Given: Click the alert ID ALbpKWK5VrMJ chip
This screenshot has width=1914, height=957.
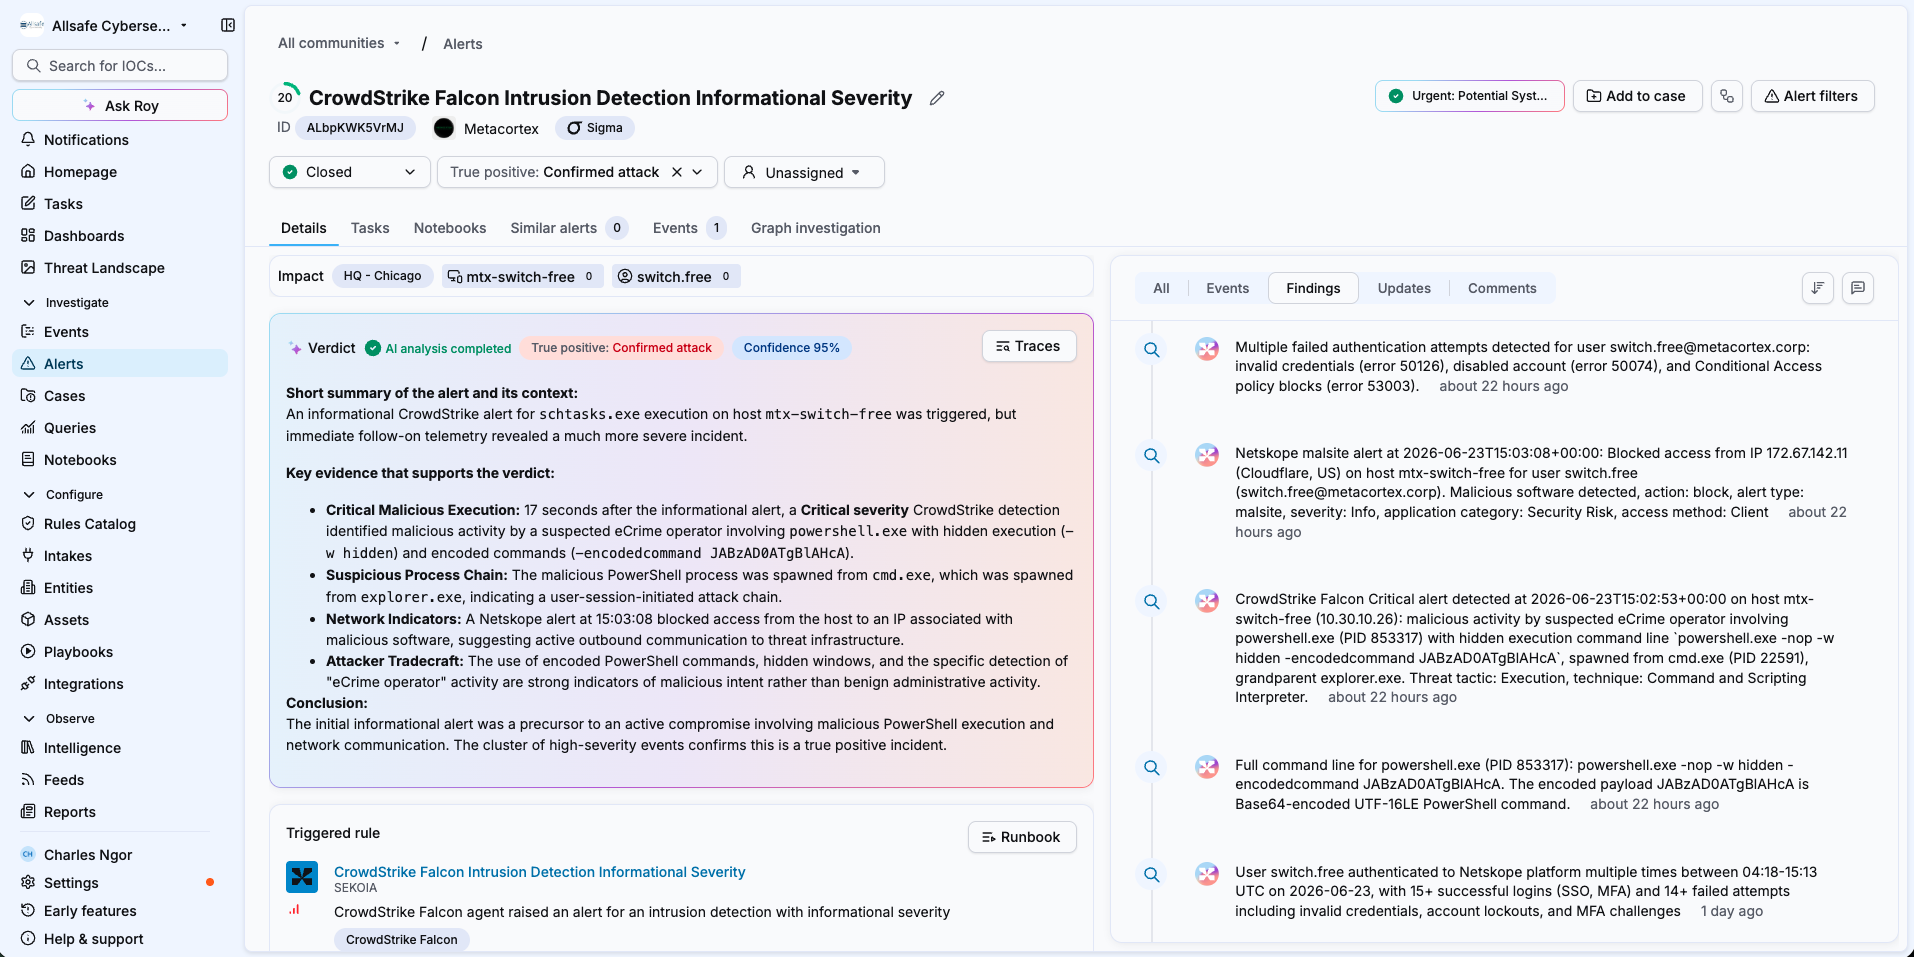Looking at the screenshot, I should coord(355,128).
